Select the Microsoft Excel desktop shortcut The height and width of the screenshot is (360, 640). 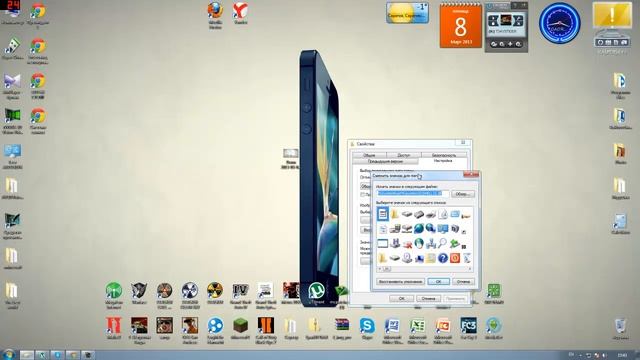tap(418, 330)
